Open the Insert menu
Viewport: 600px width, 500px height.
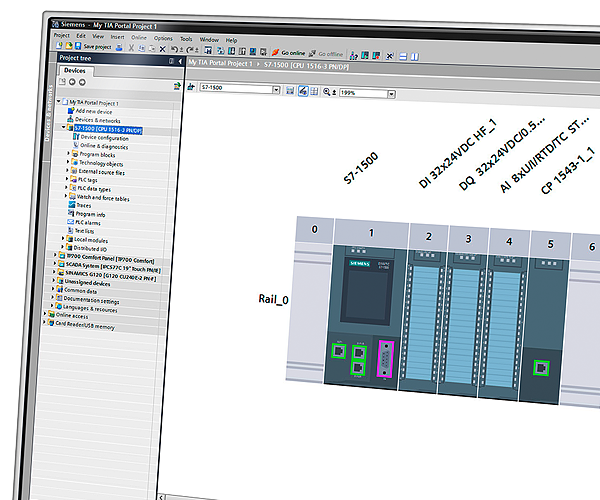pos(117,37)
